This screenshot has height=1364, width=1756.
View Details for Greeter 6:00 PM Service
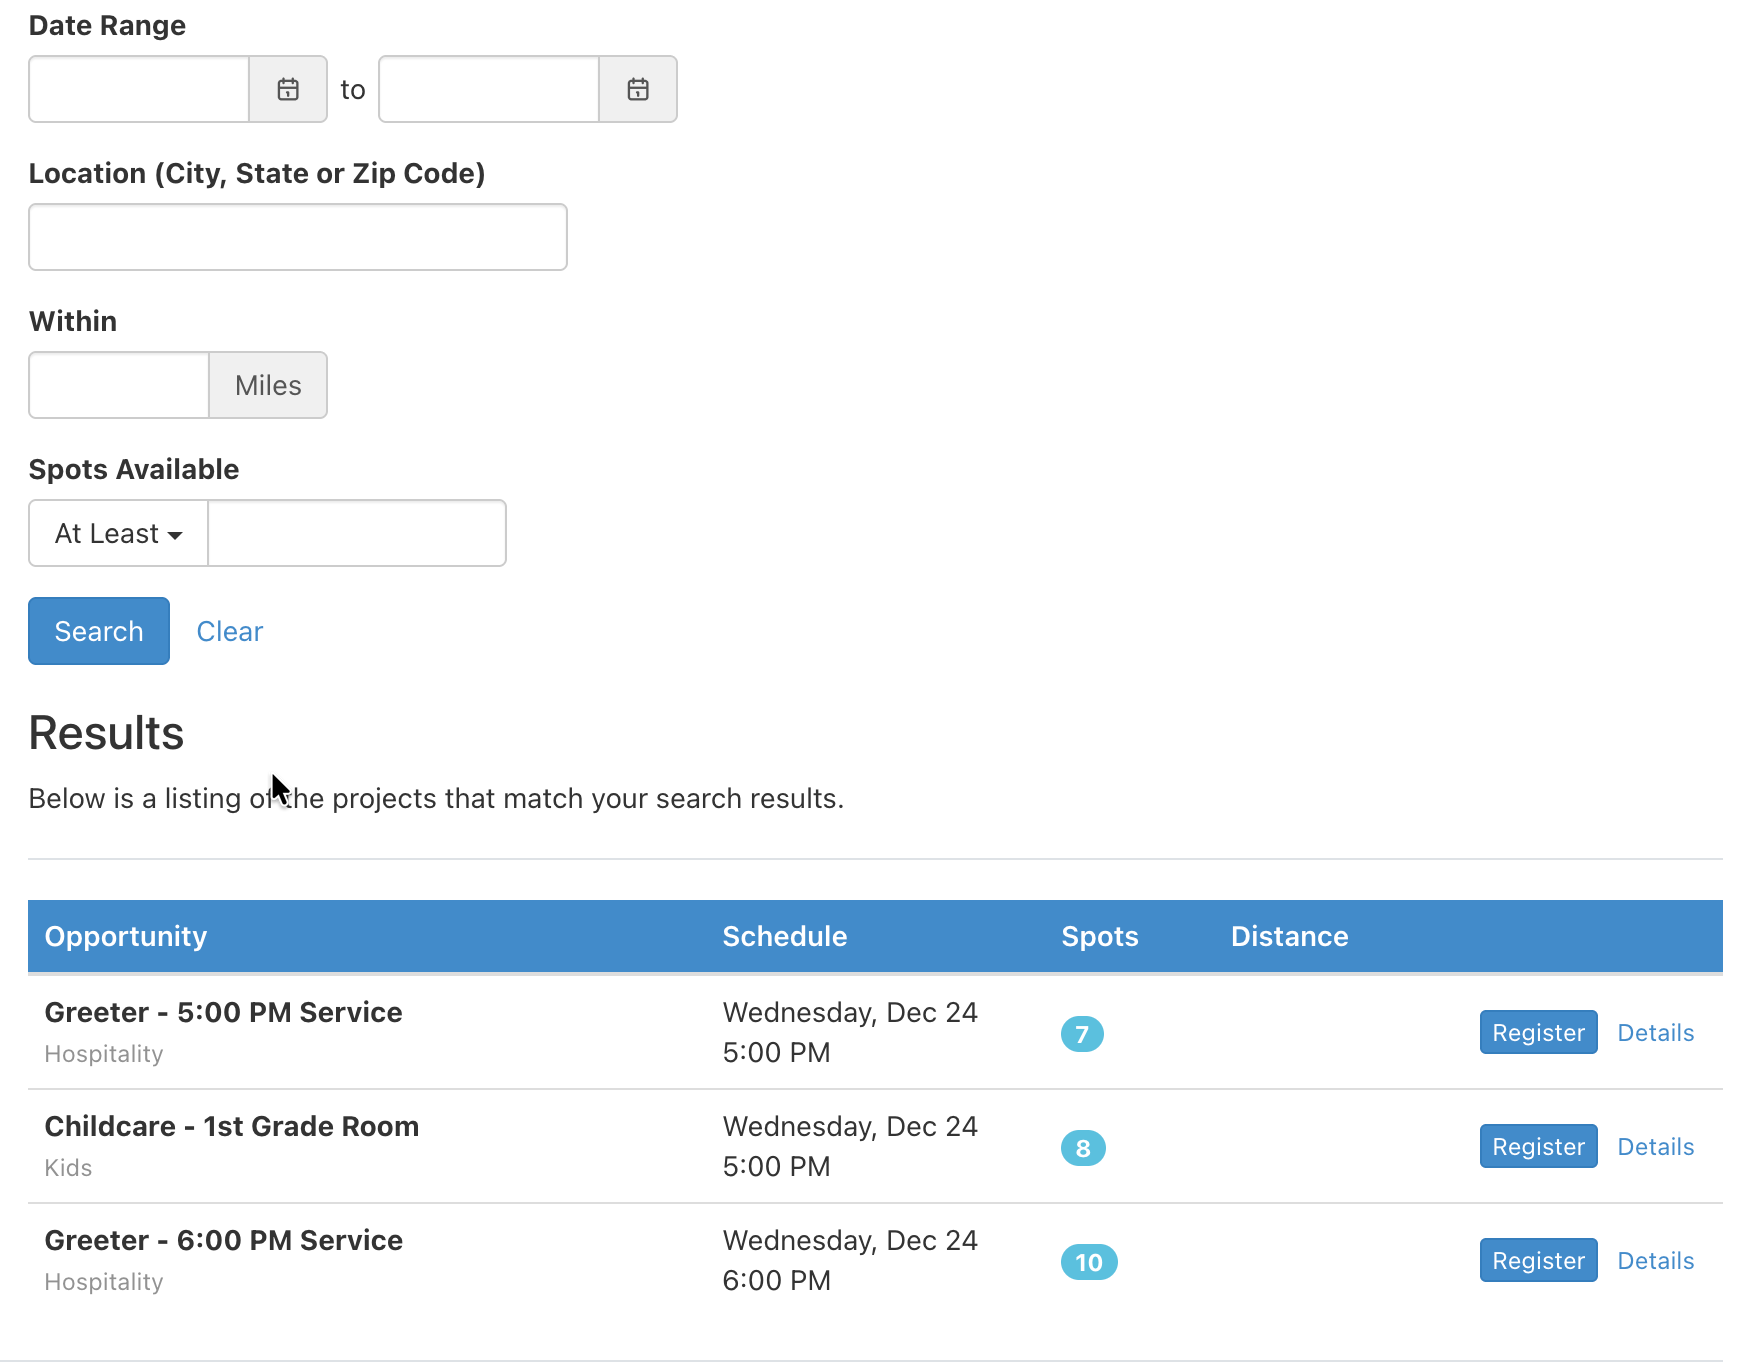(x=1655, y=1261)
